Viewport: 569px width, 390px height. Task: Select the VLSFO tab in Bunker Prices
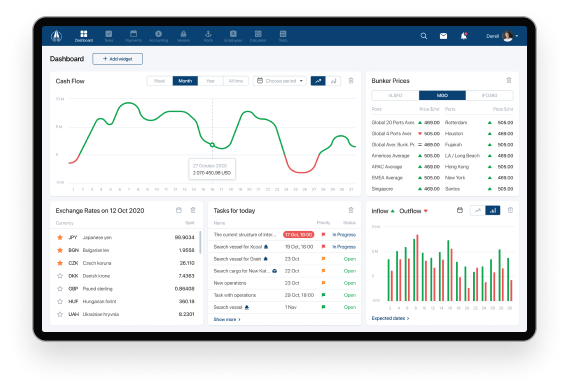coord(395,95)
